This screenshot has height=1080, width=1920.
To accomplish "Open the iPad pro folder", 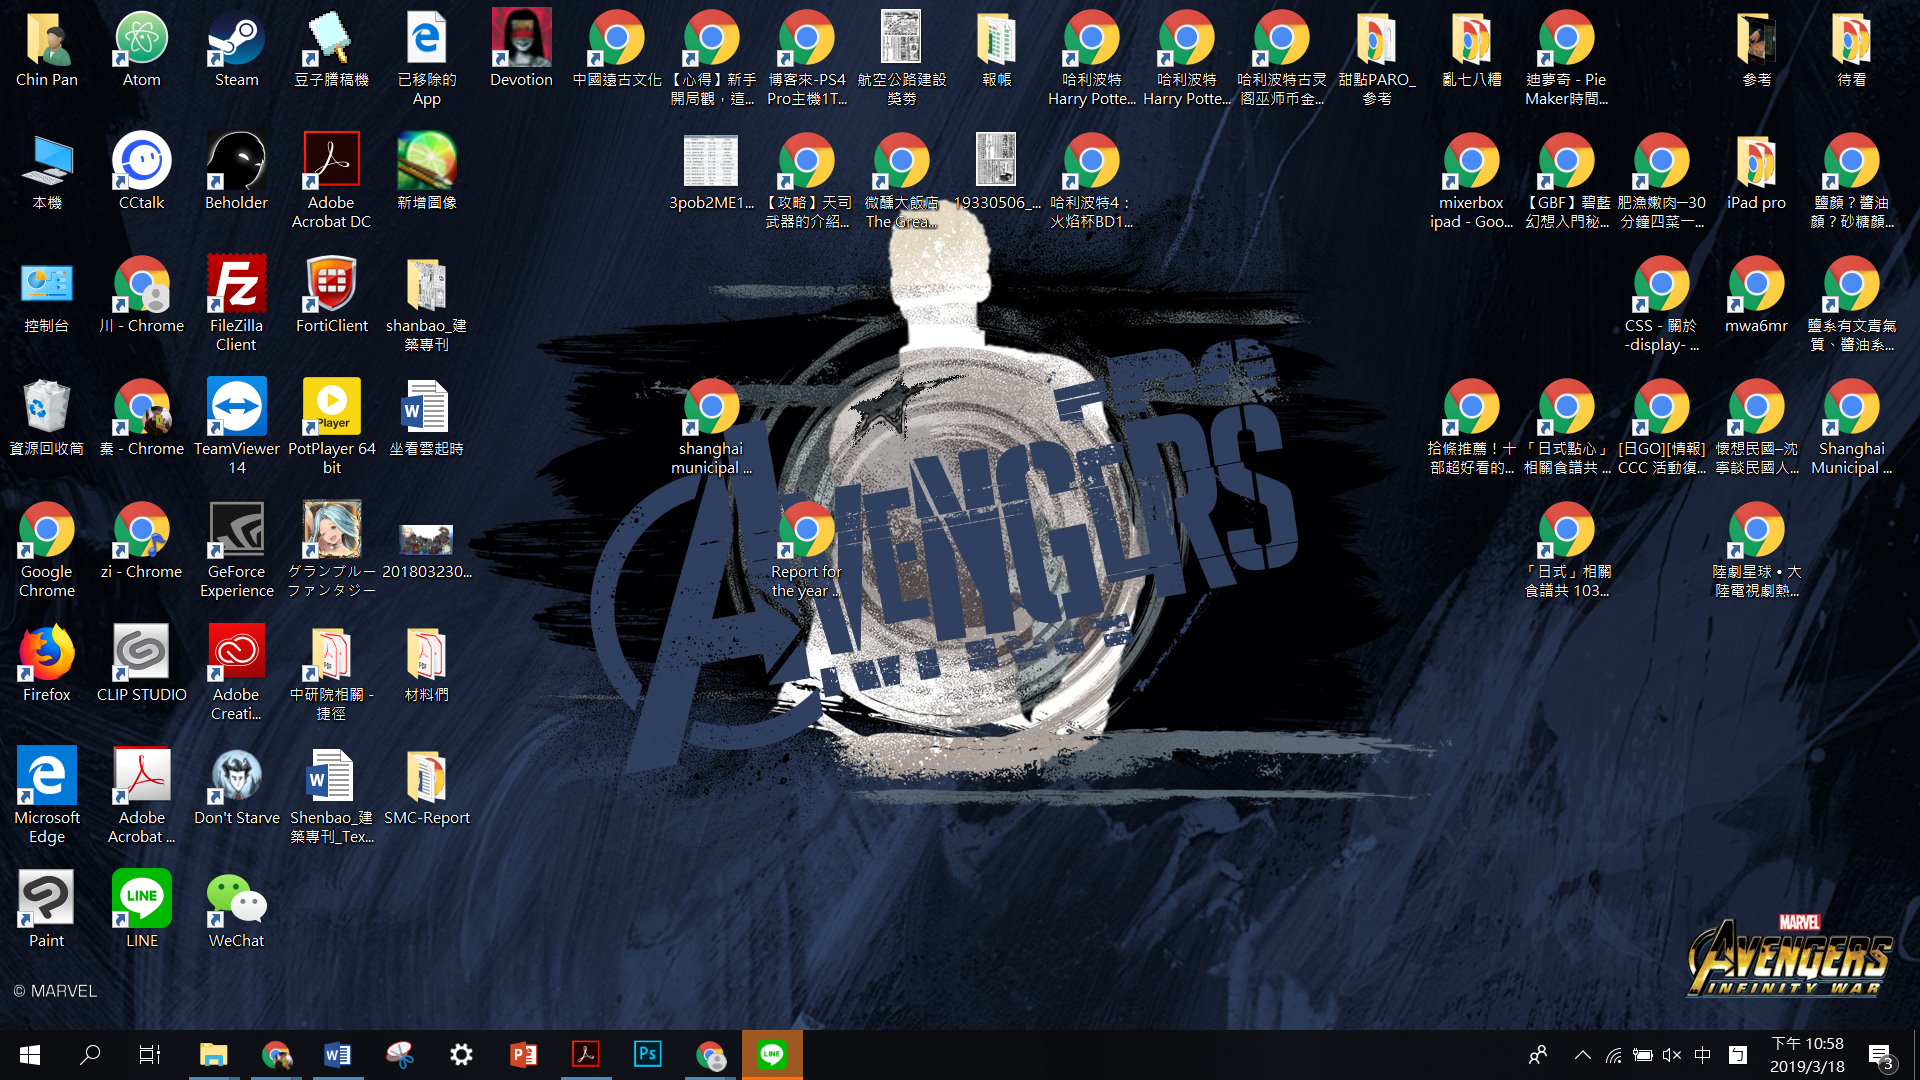I will pos(1756,173).
